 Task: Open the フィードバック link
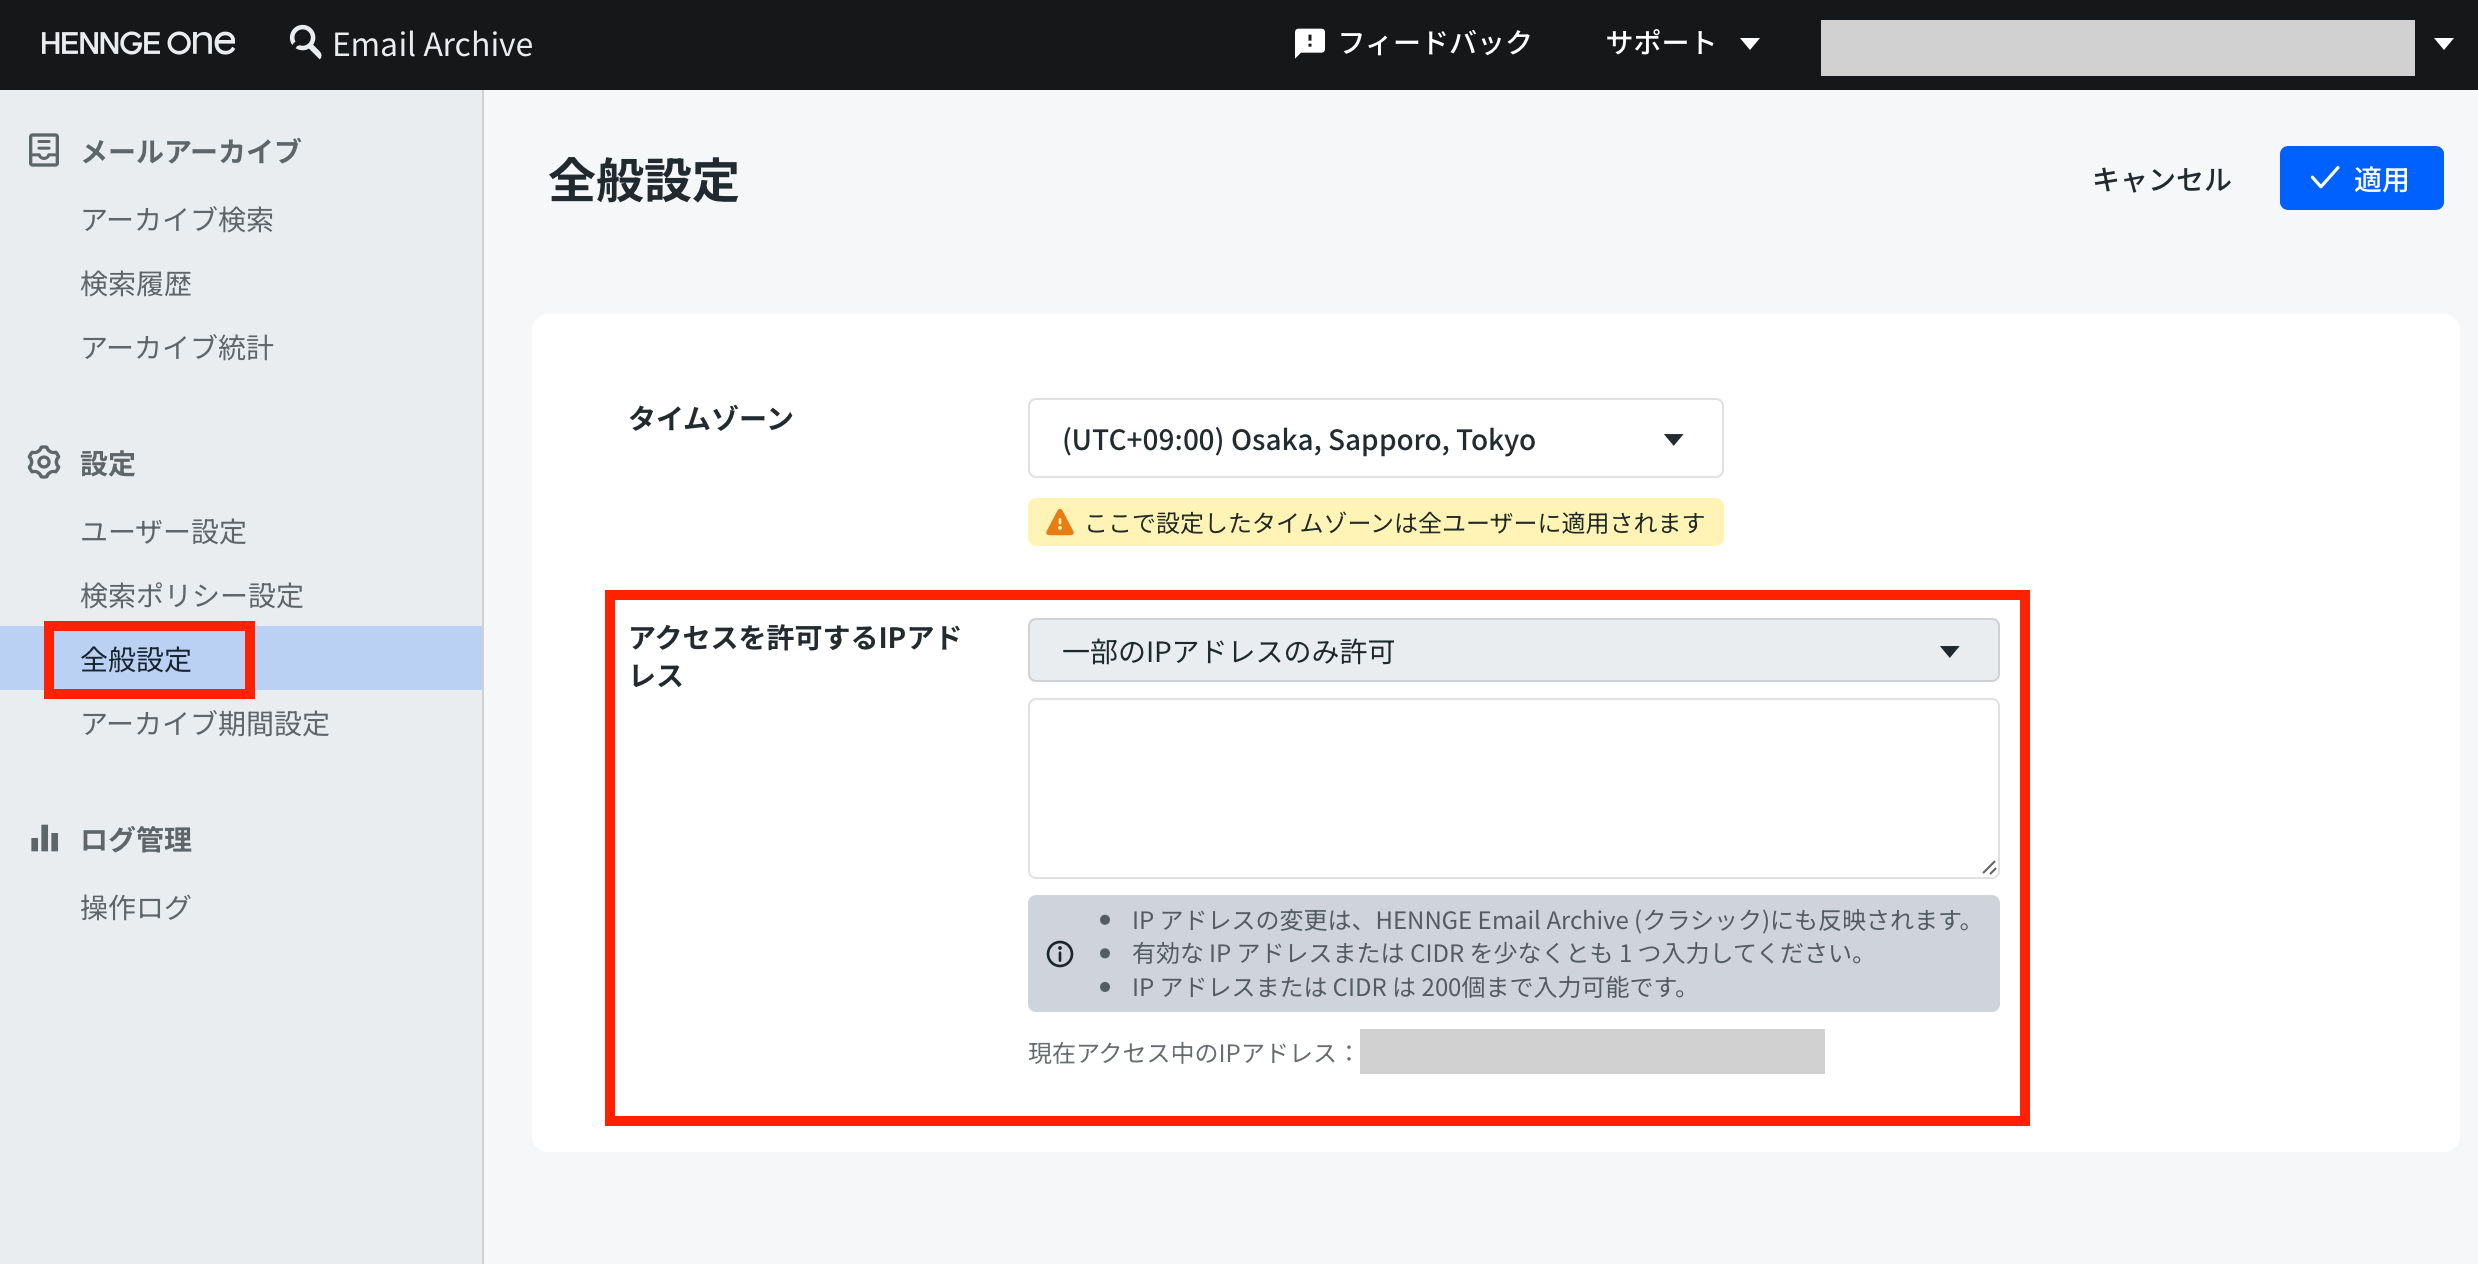pos(1413,43)
